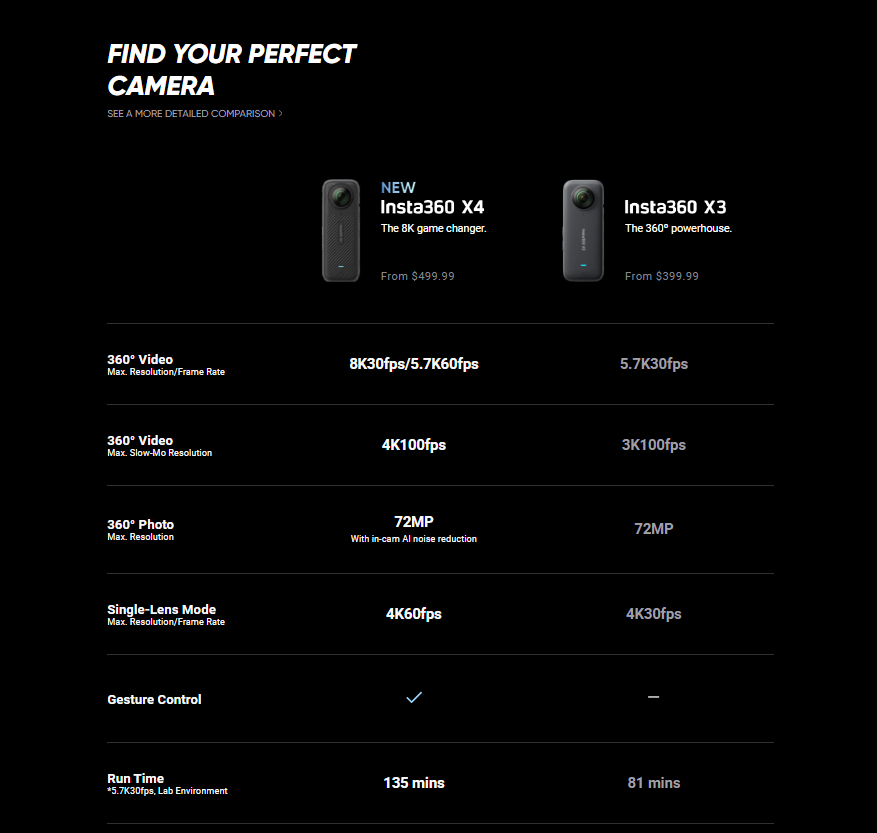Select the Insta360 X4 camera image
This screenshot has width=877, height=833.
tap(341, 230)
